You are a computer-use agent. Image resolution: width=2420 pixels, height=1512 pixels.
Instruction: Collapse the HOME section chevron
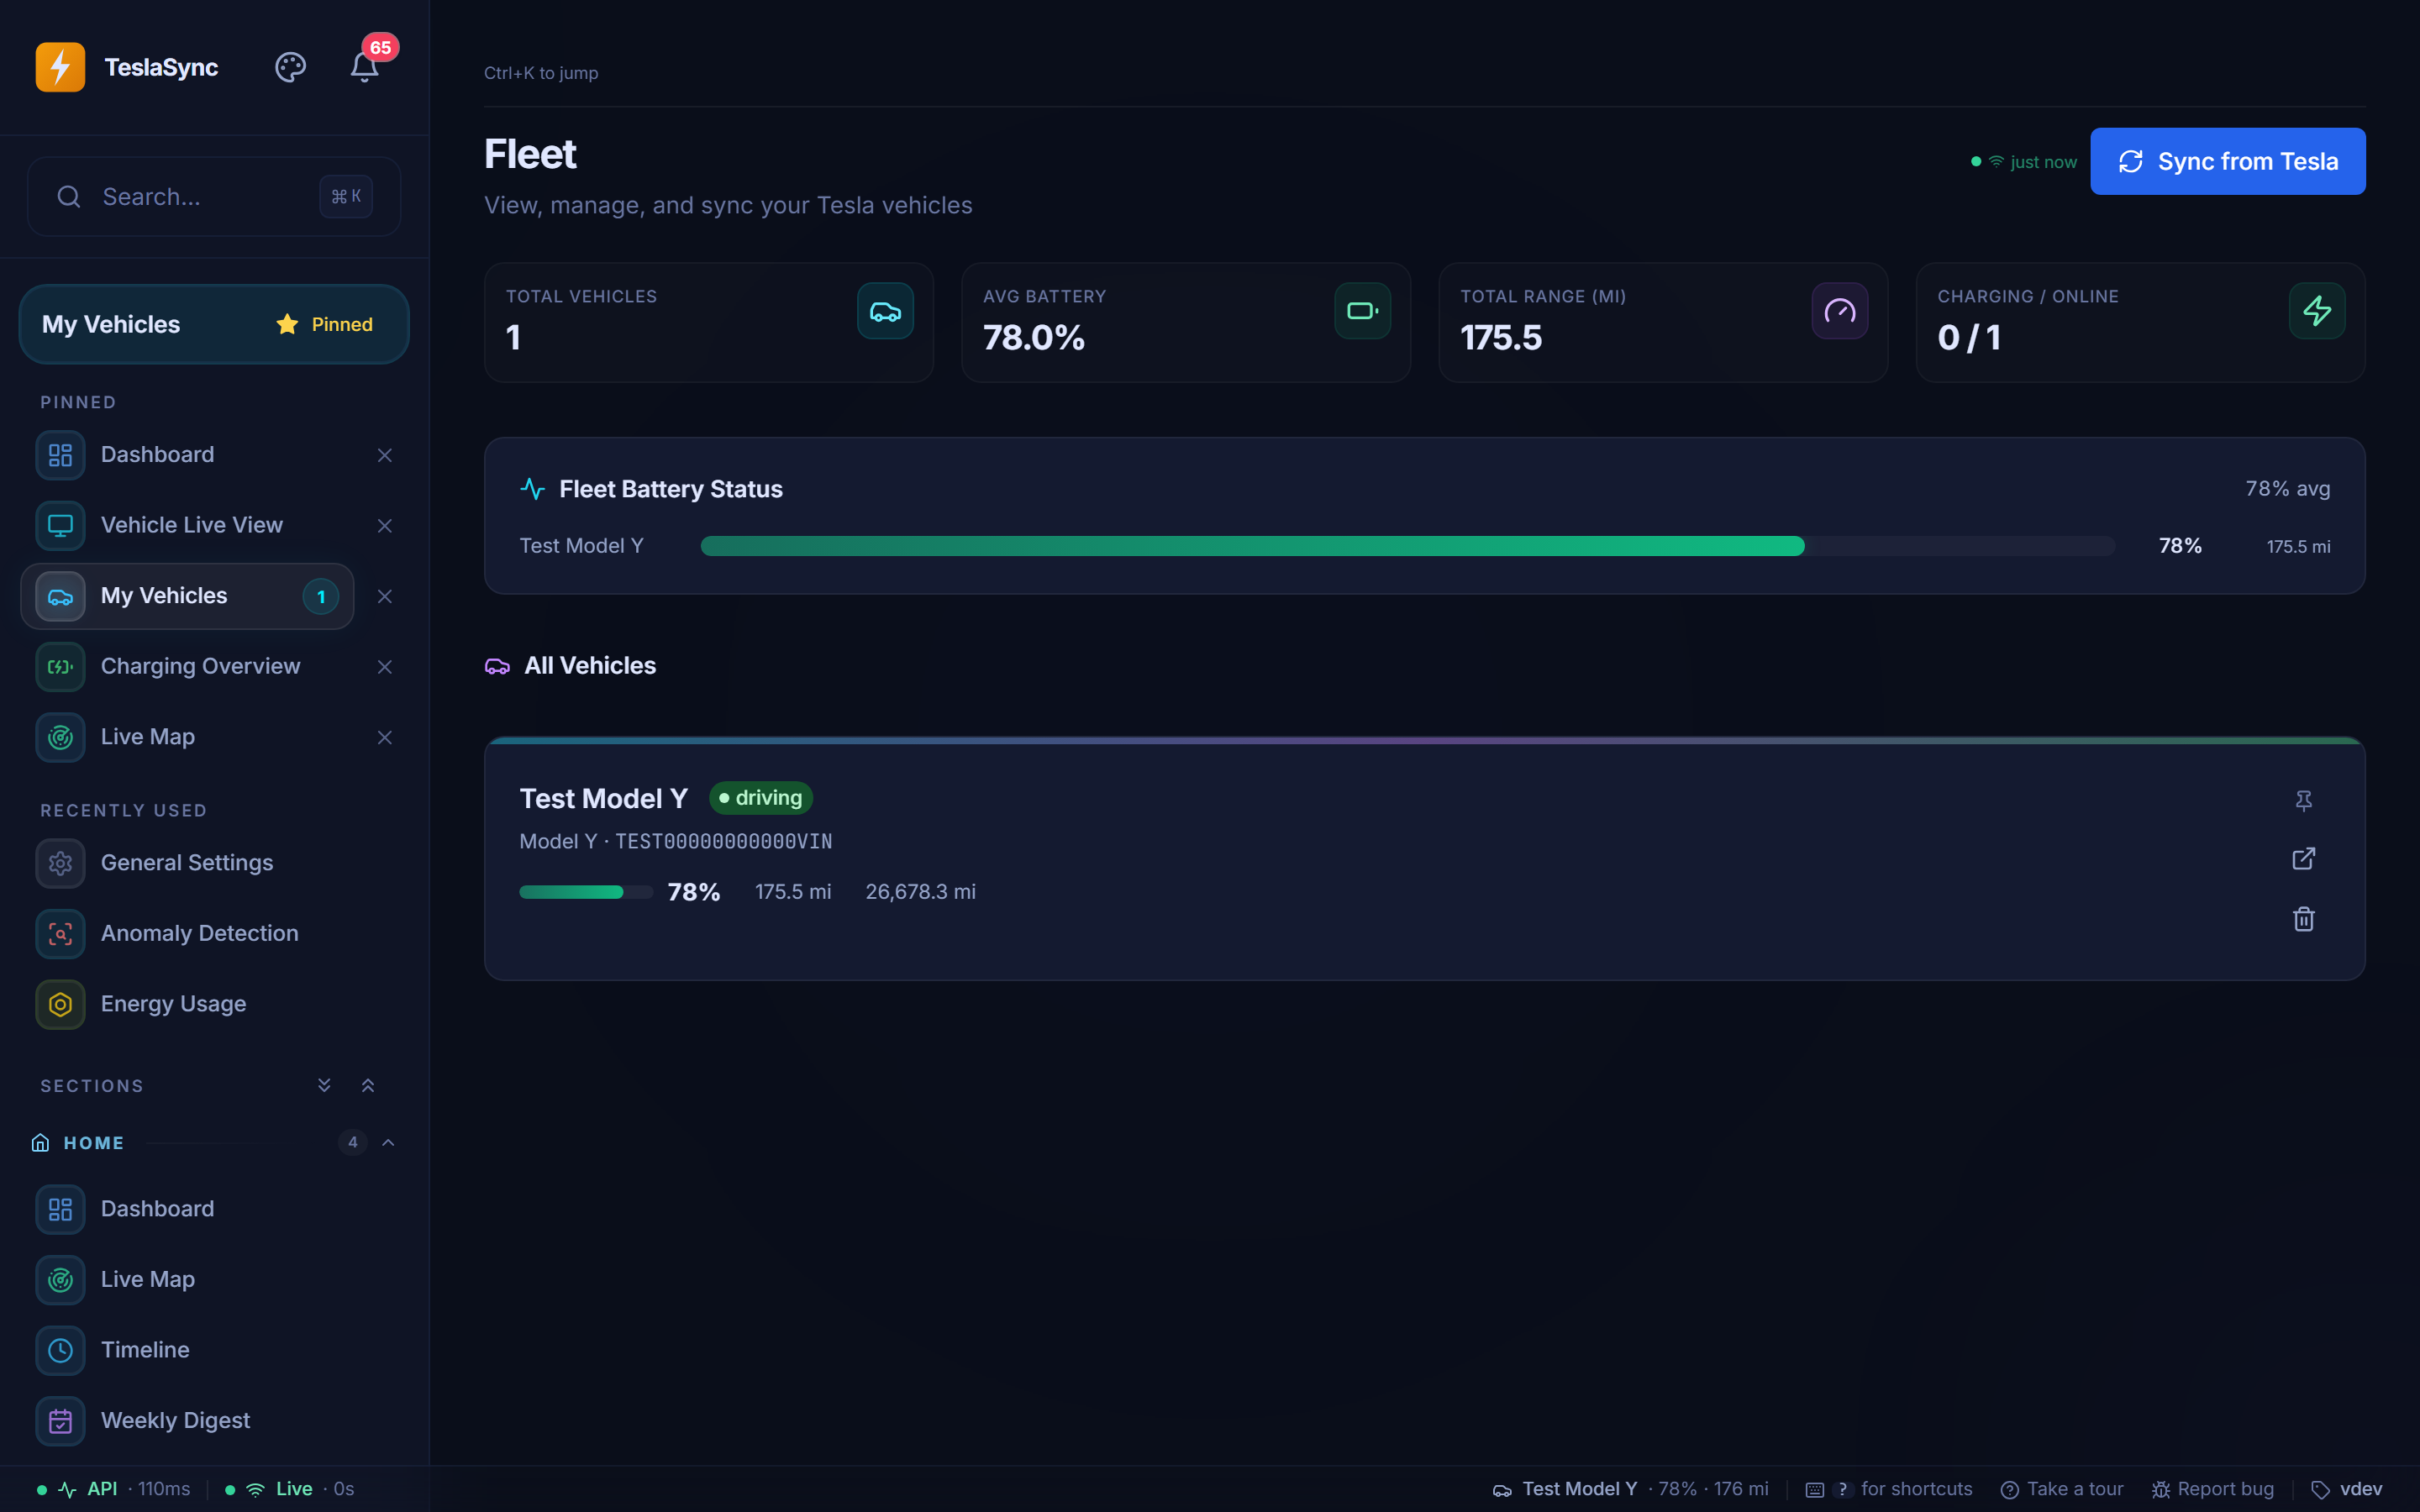tap(389, 1142)
